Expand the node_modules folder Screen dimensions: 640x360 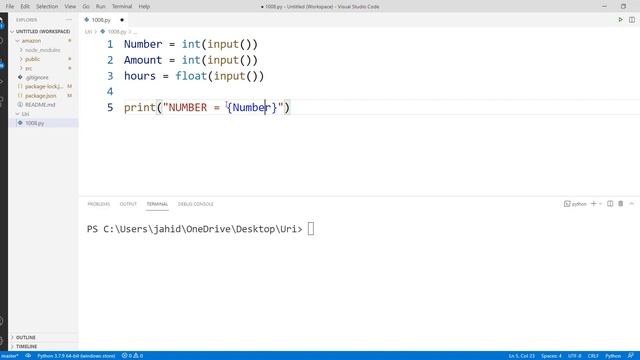click(42, 50)
